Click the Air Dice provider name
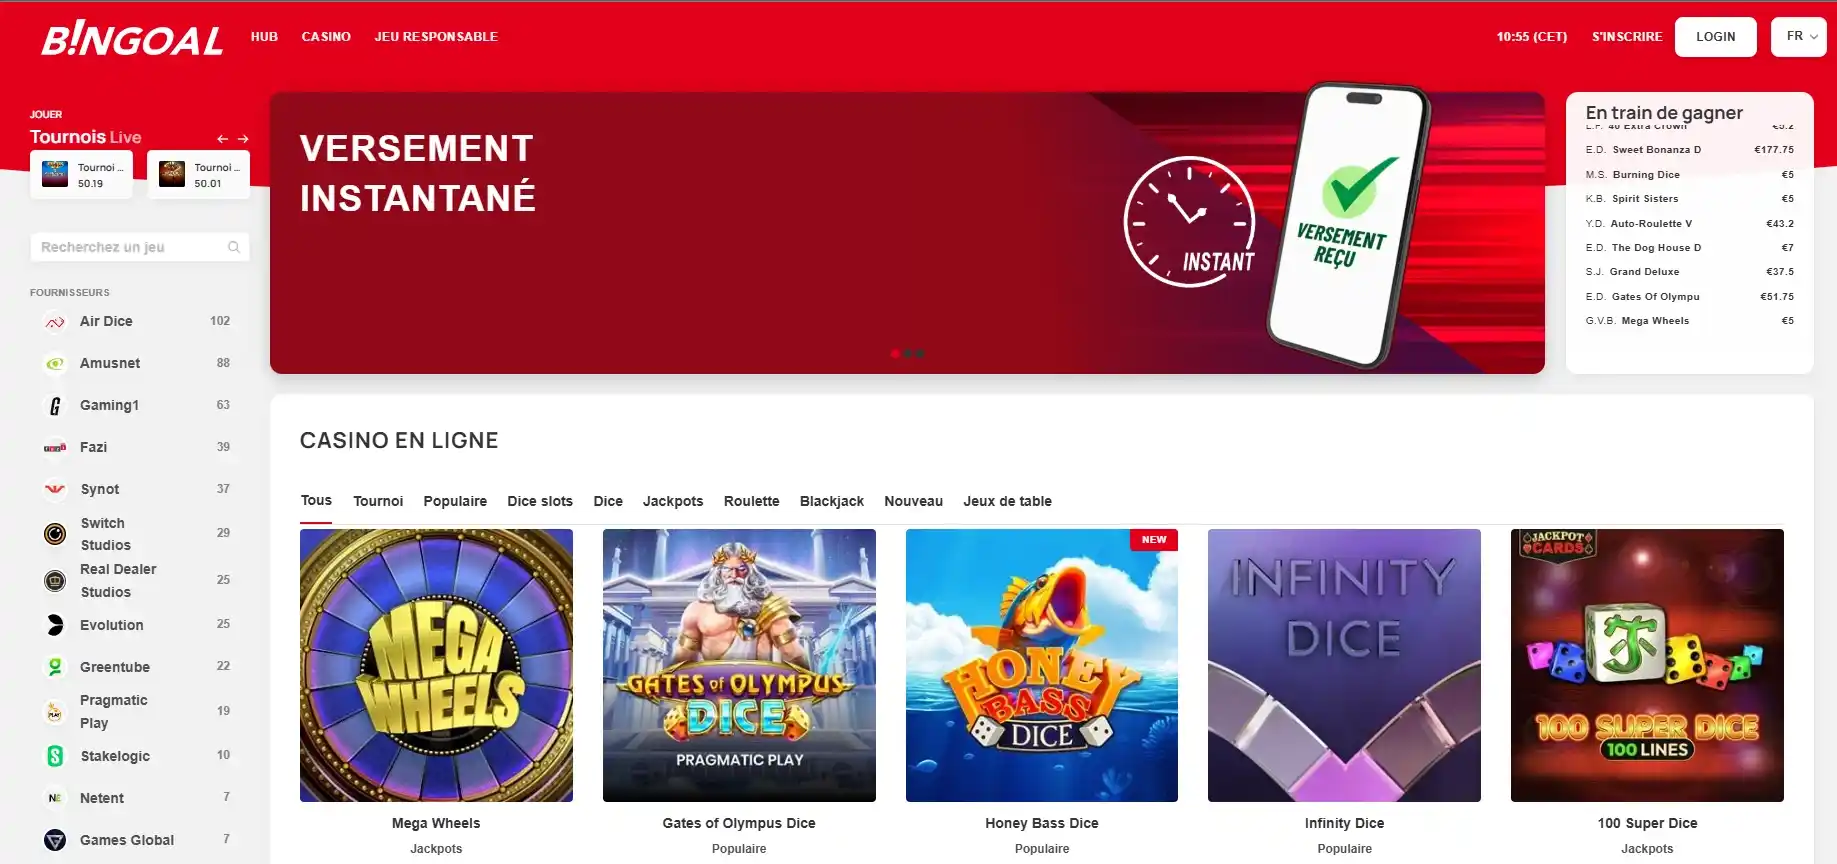 (x=106, y=322)
